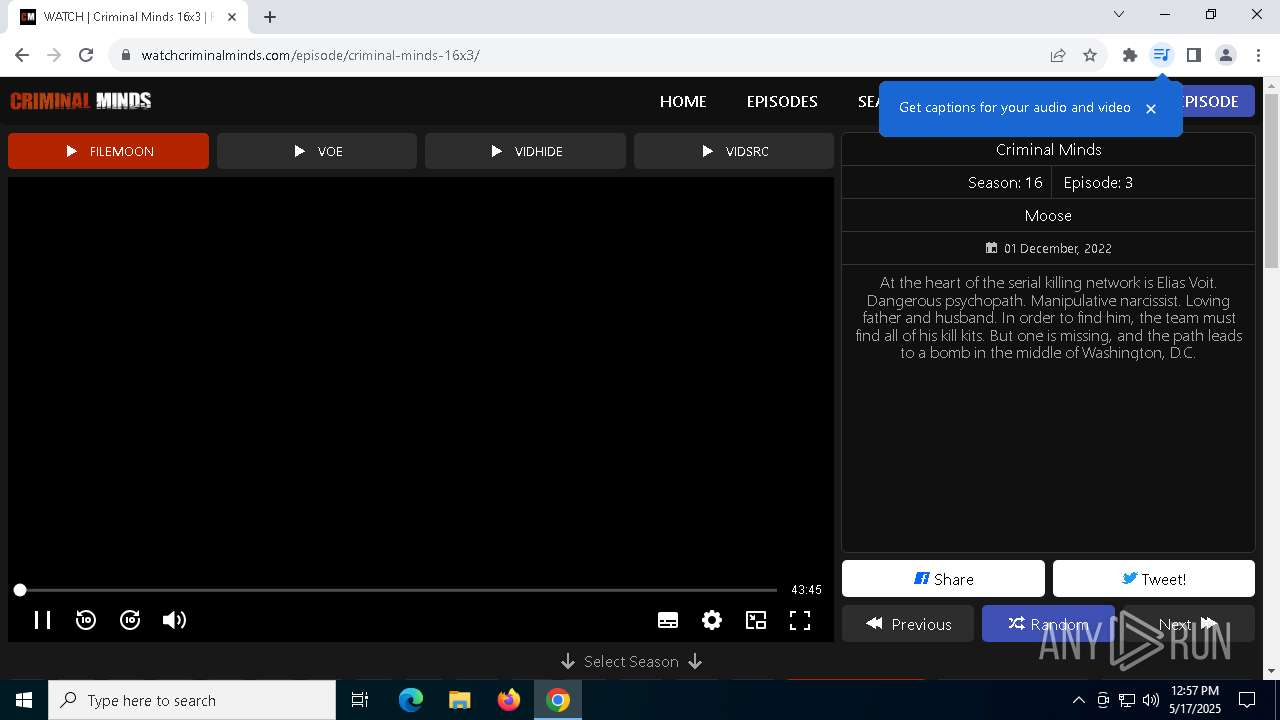Rewind video 10 seconds
This screenshot has height=720, width=1280.
pyautogui.click(x=86, y=620)
